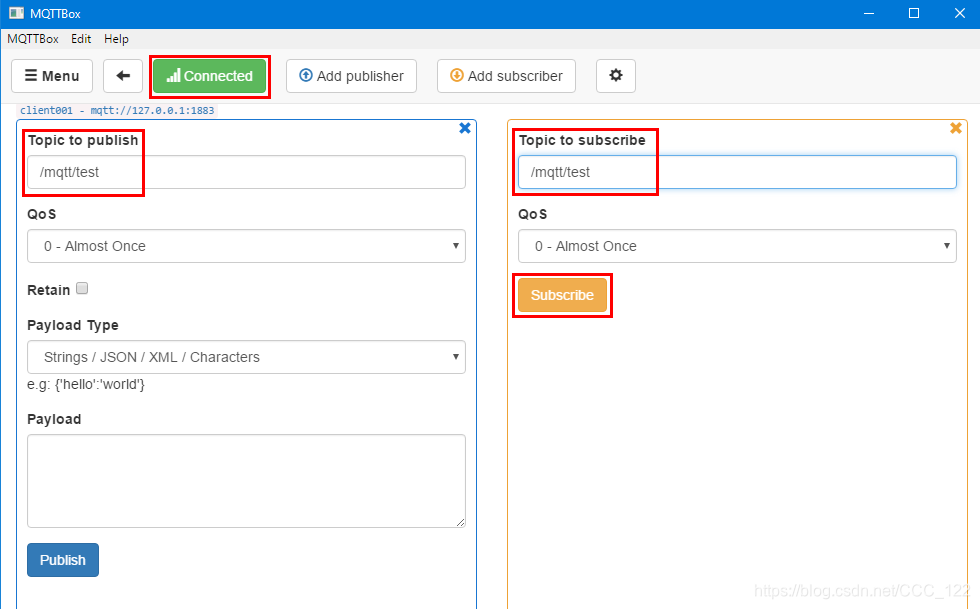Toggle the Retain checkbox
This screenshot has width=980, height=609.
(82, 288)
